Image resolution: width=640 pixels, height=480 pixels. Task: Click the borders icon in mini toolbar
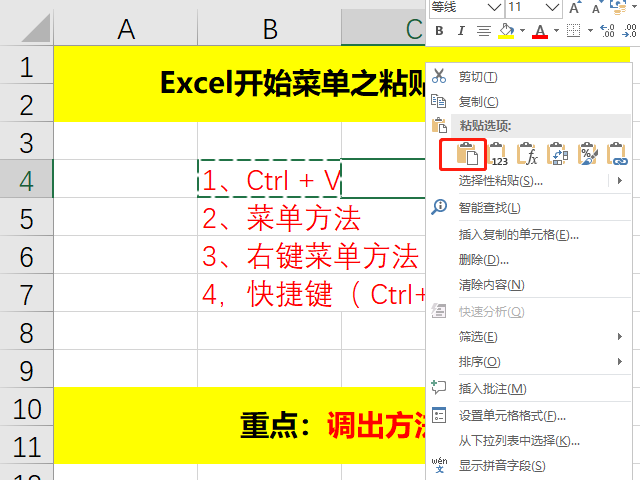573,31
